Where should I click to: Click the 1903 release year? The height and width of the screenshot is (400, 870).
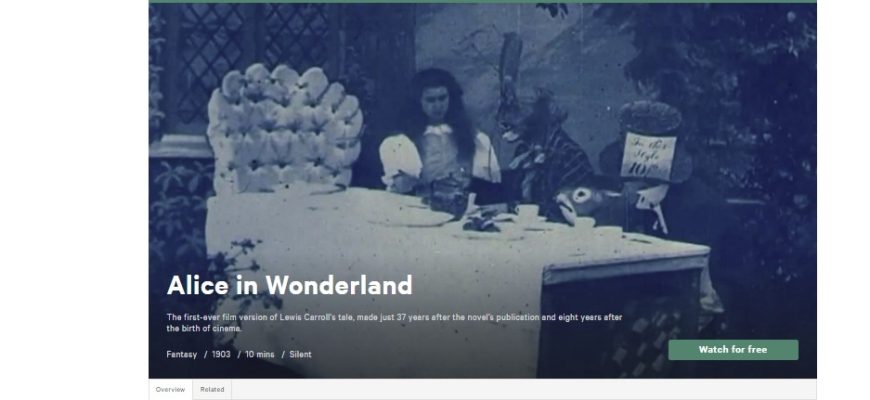[221, 354]
